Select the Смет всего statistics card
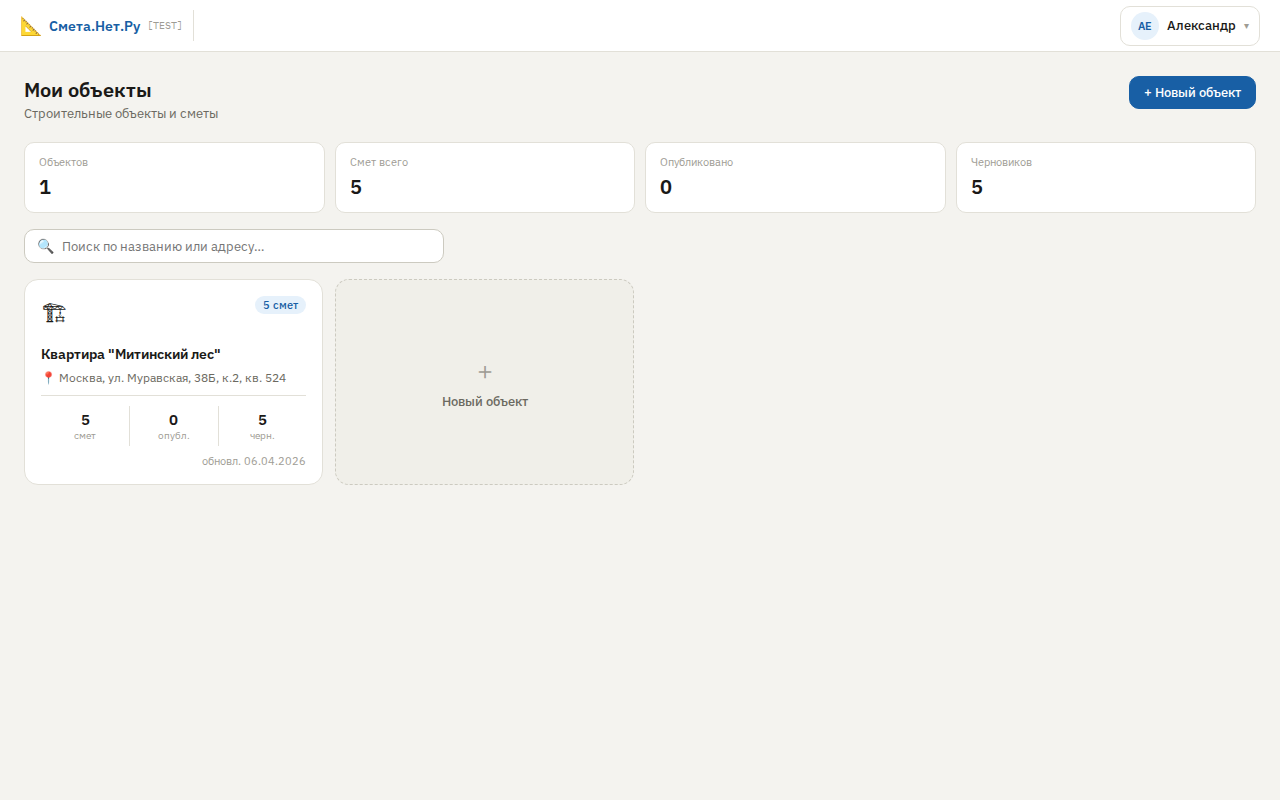Screen dimensions: 1280x800 [x=484, y=177]
